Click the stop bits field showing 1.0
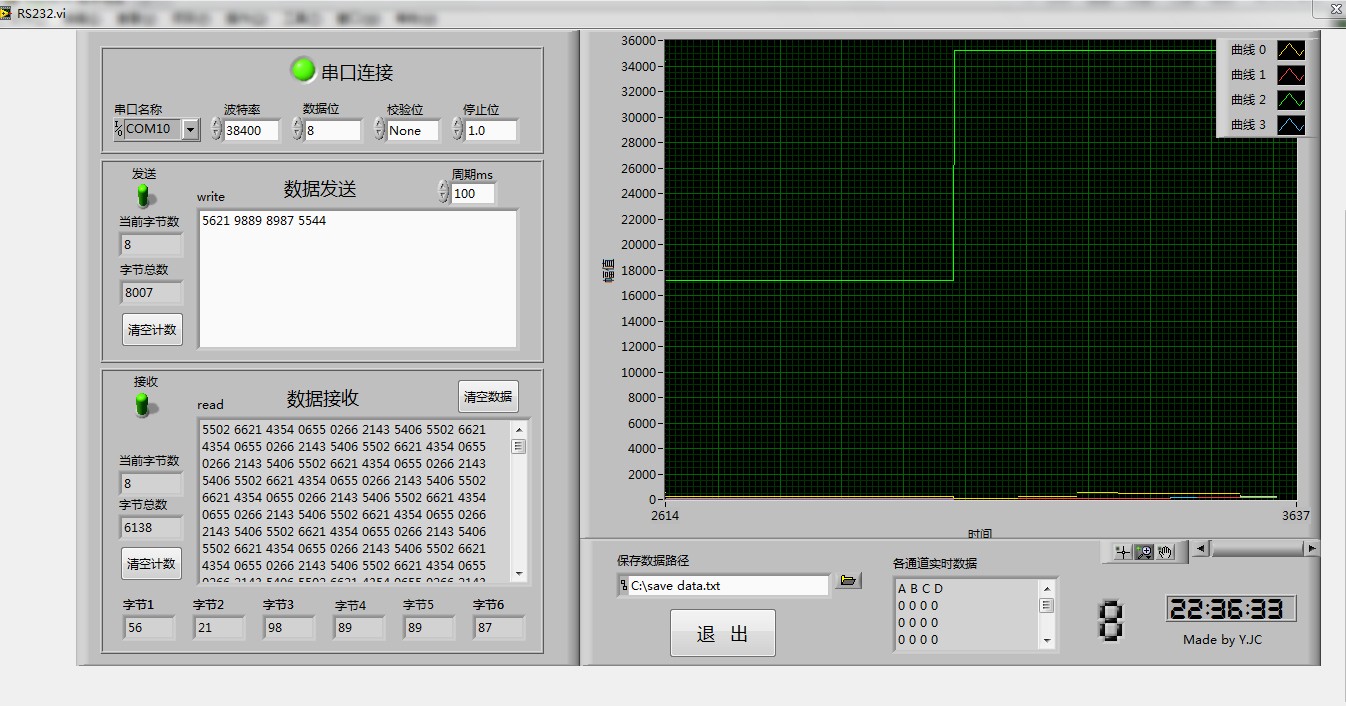This screenshot has height=706, width=1346. (491, 130)
